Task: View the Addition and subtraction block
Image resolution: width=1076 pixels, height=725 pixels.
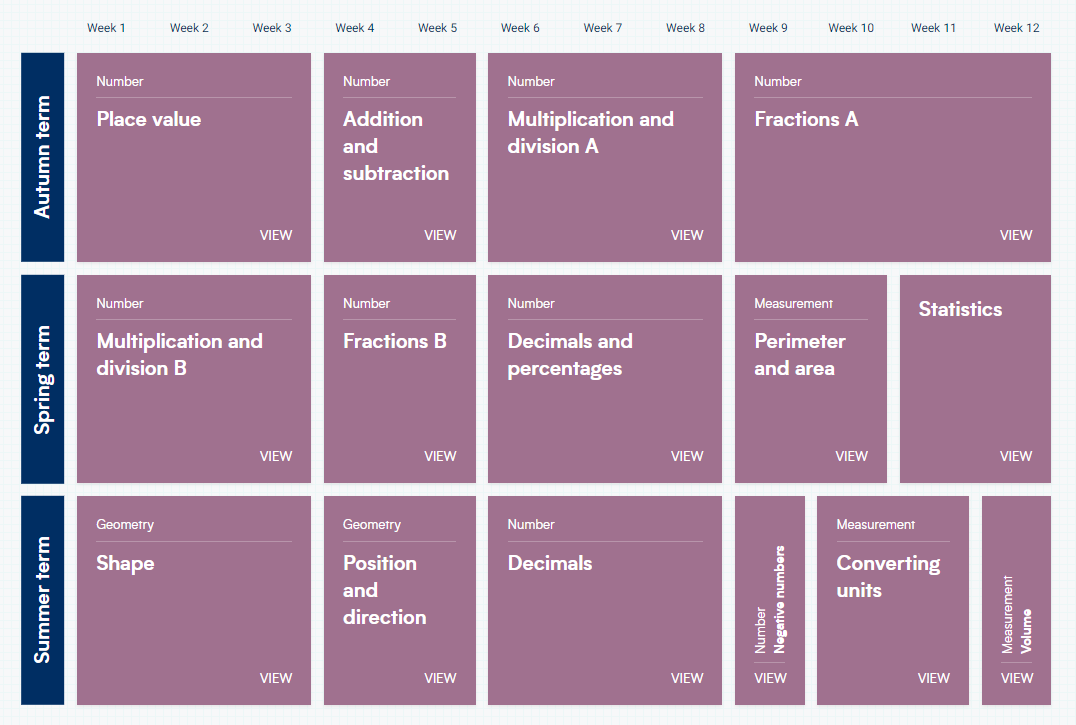Action: tap(440, 234)
